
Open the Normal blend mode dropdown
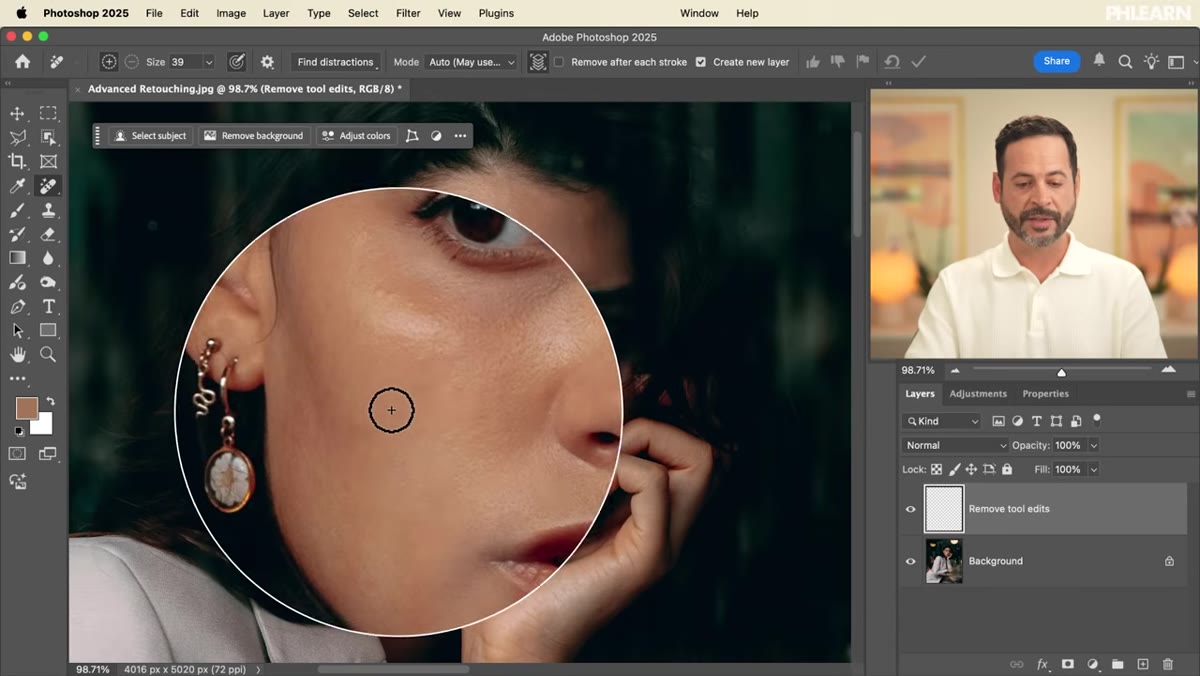(956, 445)
